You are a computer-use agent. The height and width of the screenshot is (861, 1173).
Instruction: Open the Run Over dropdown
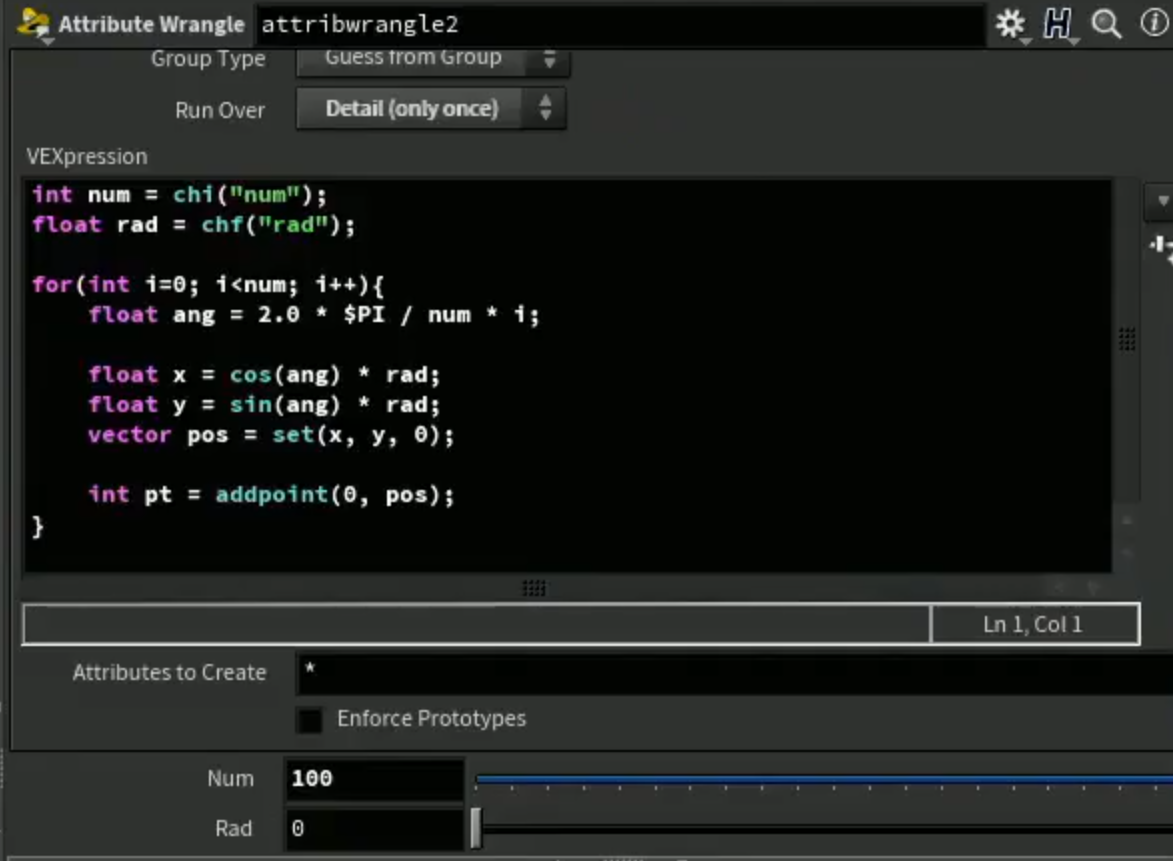pos(431,109)
